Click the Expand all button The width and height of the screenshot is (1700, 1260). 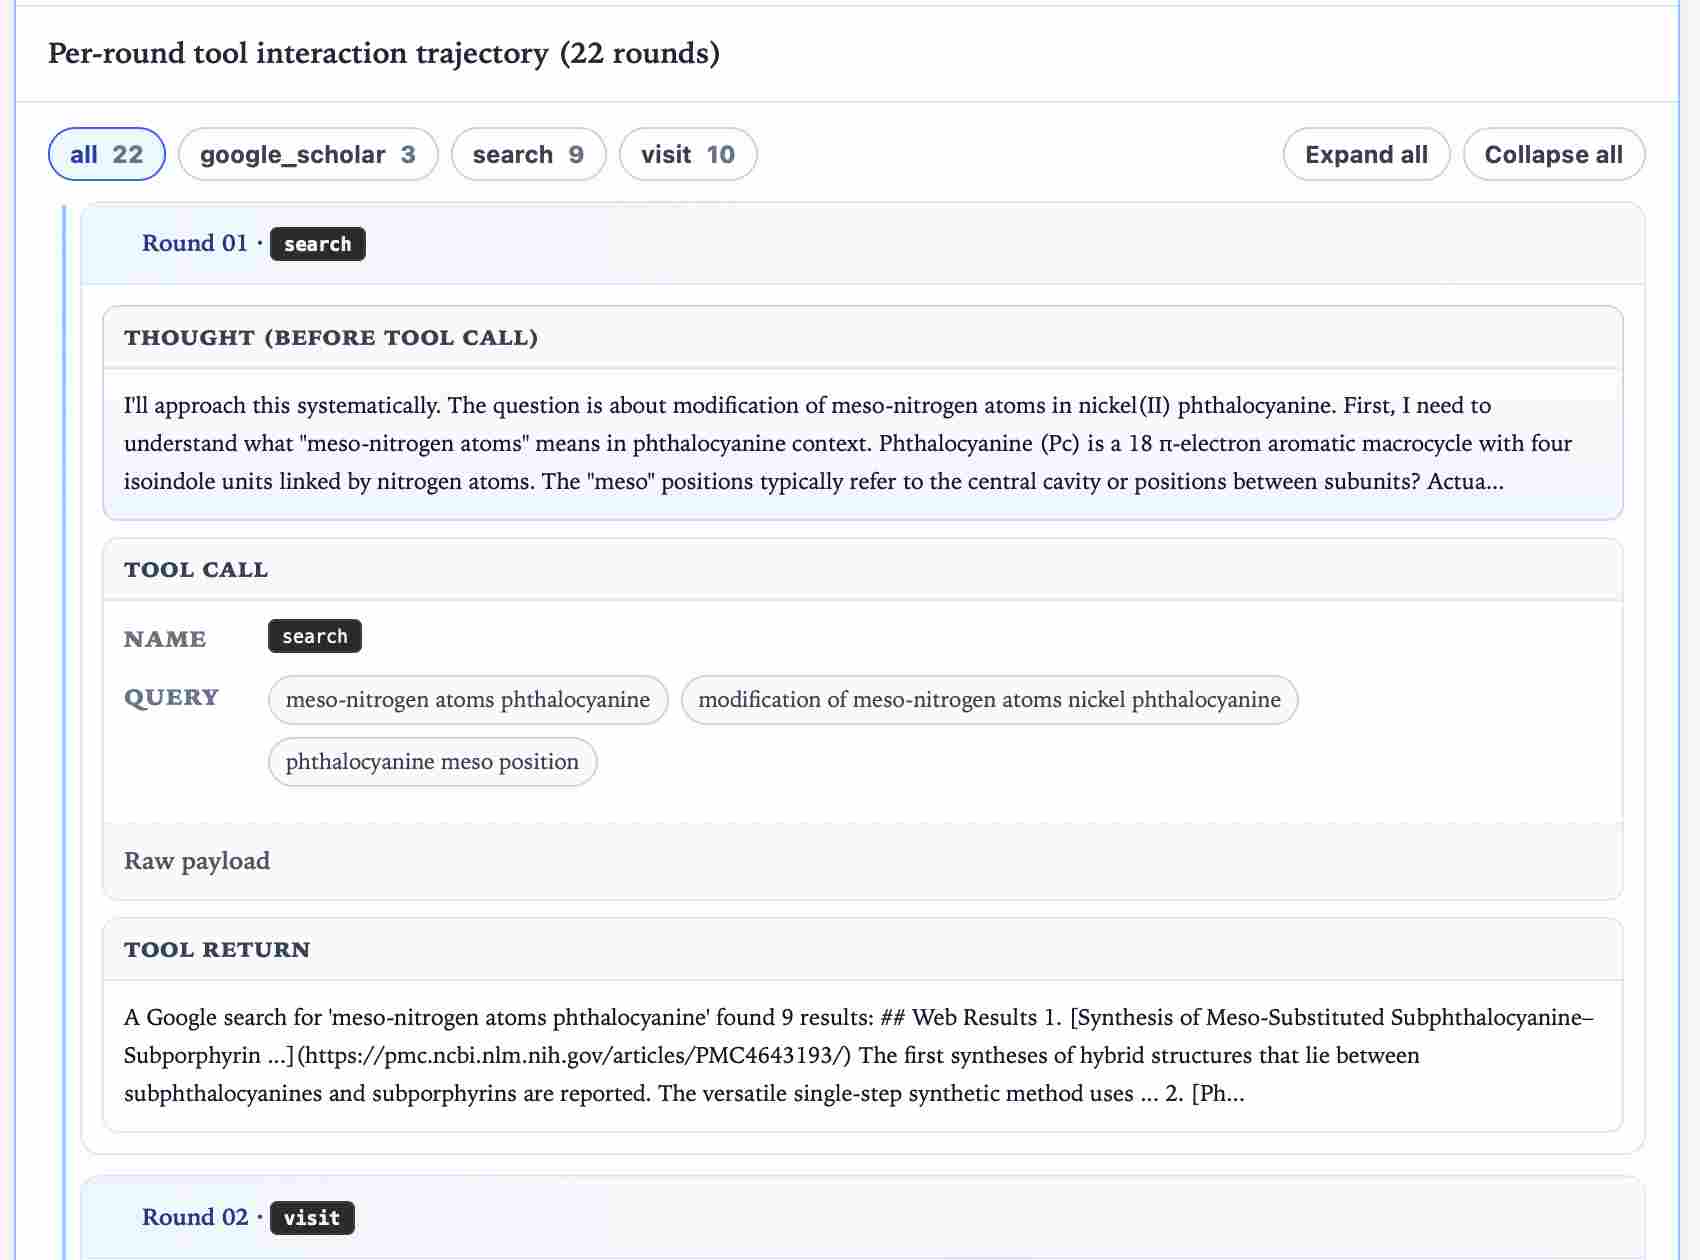coord(1366,154)
